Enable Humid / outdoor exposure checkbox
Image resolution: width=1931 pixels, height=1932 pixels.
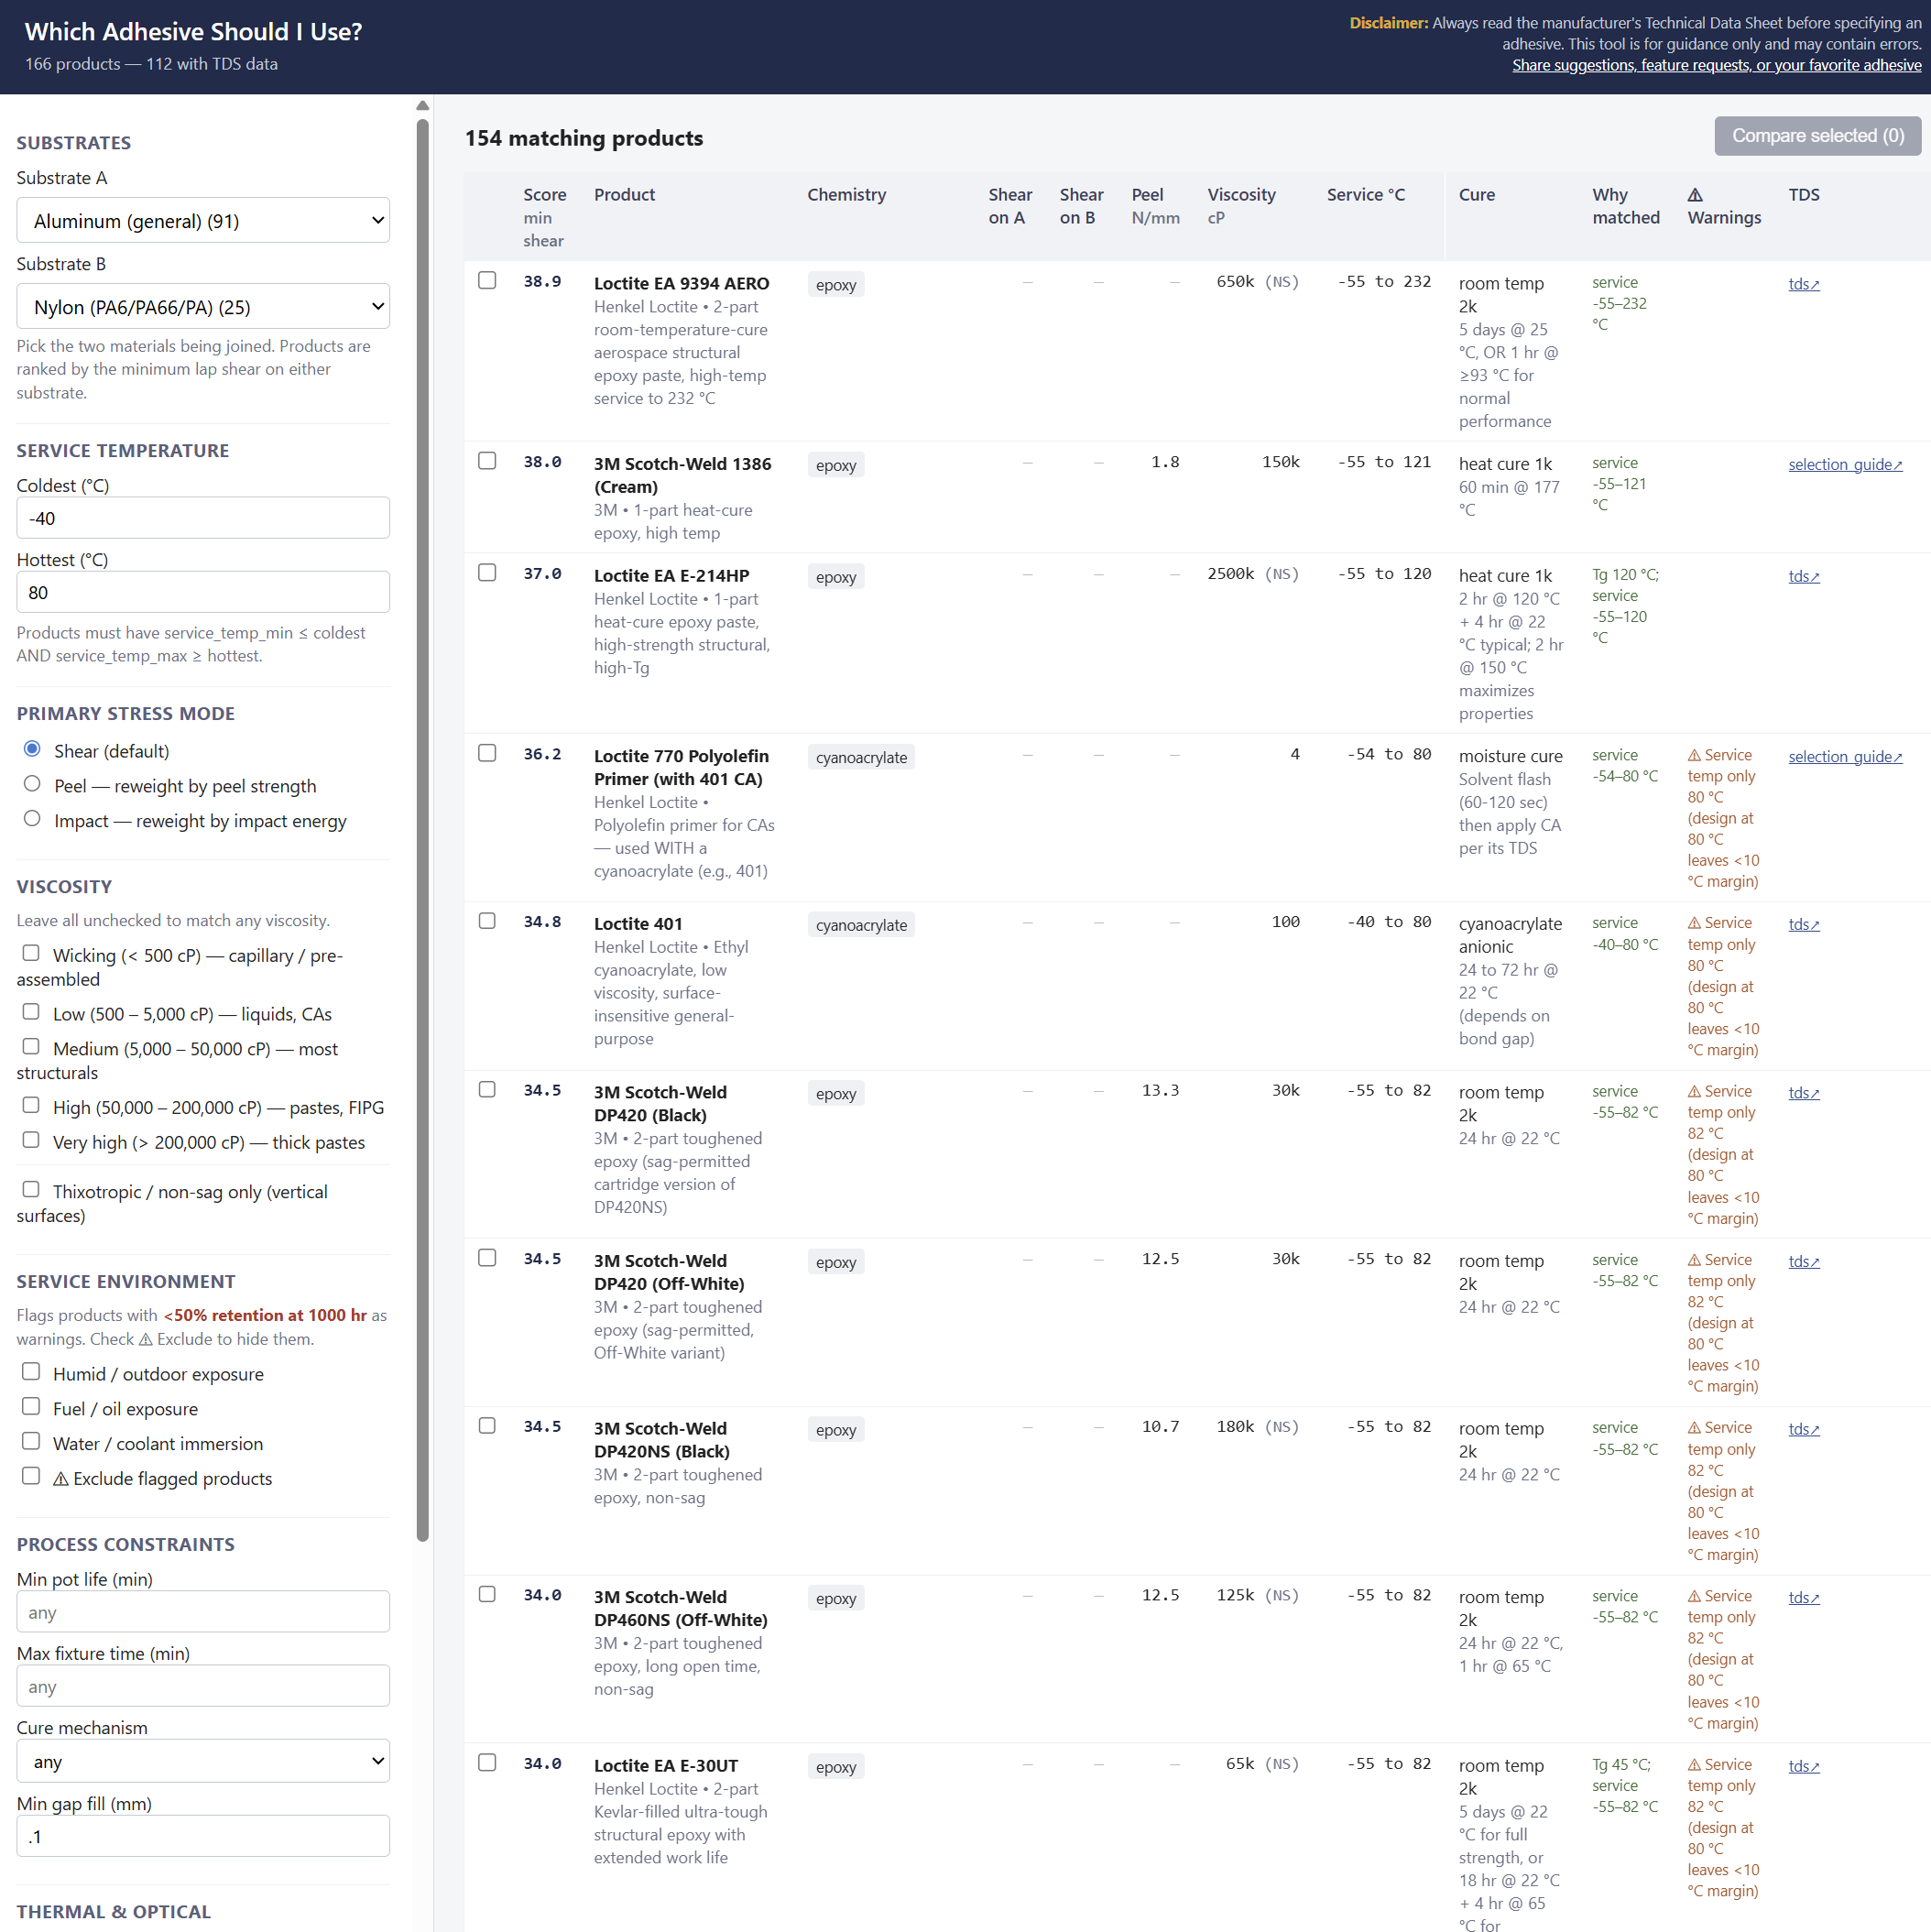pyautogui.click(x=32, y=1372)
